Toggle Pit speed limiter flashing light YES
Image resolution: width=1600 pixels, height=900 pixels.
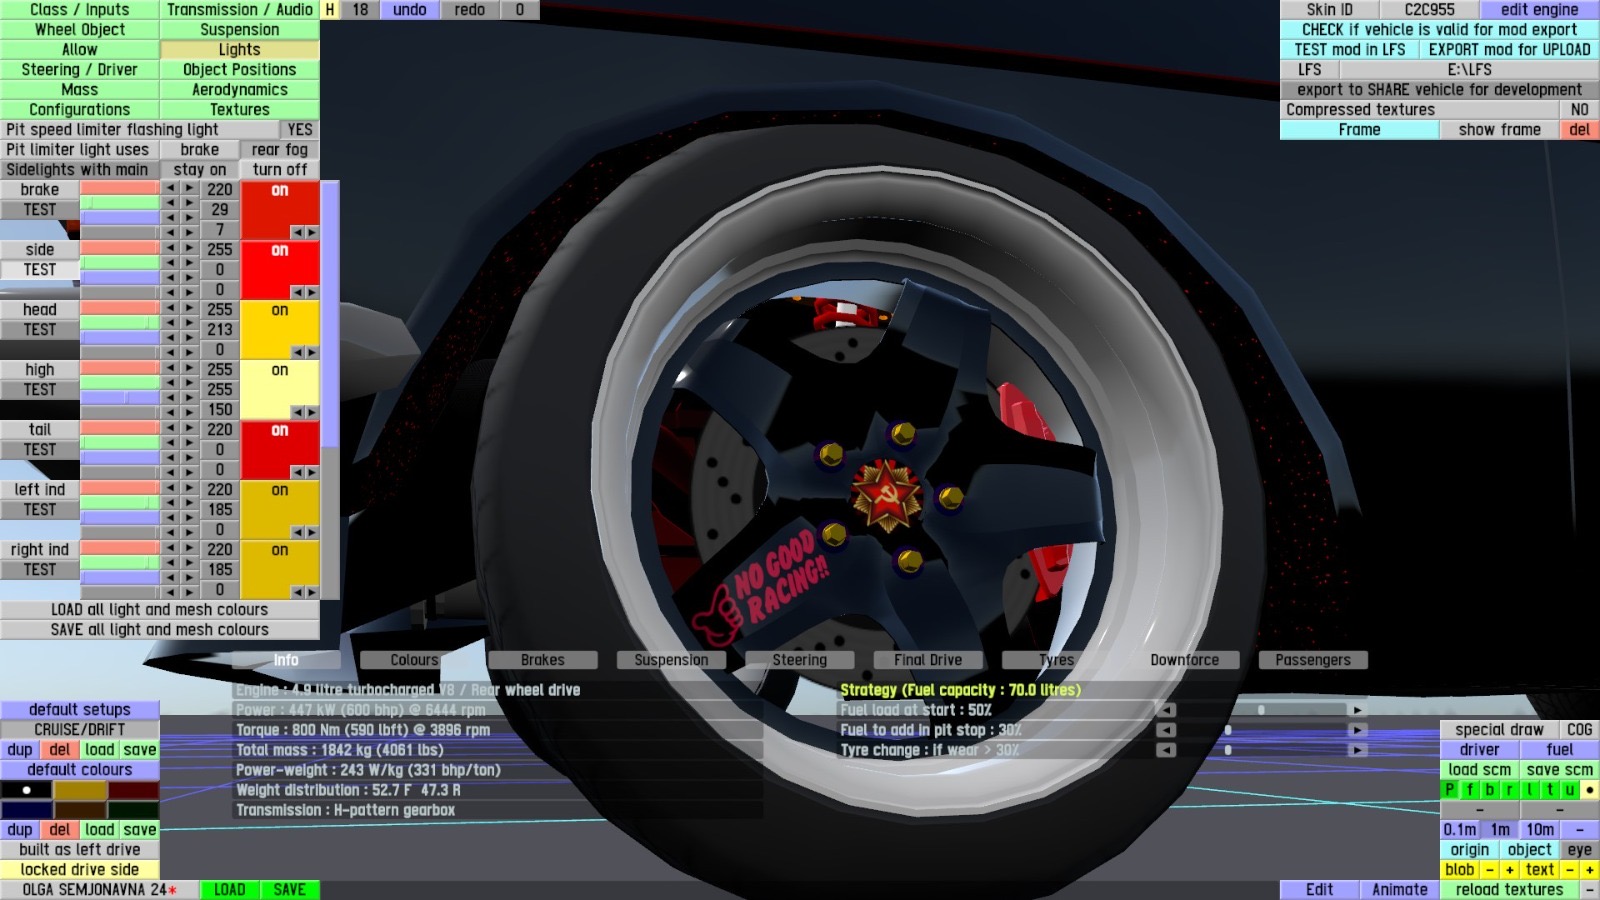point(300,130)
